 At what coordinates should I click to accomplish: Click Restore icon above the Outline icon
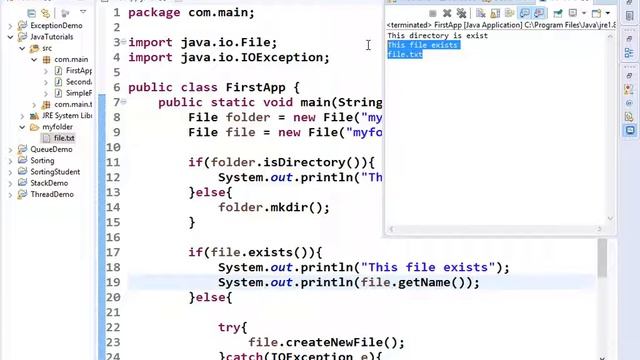[x=629, y=39]
